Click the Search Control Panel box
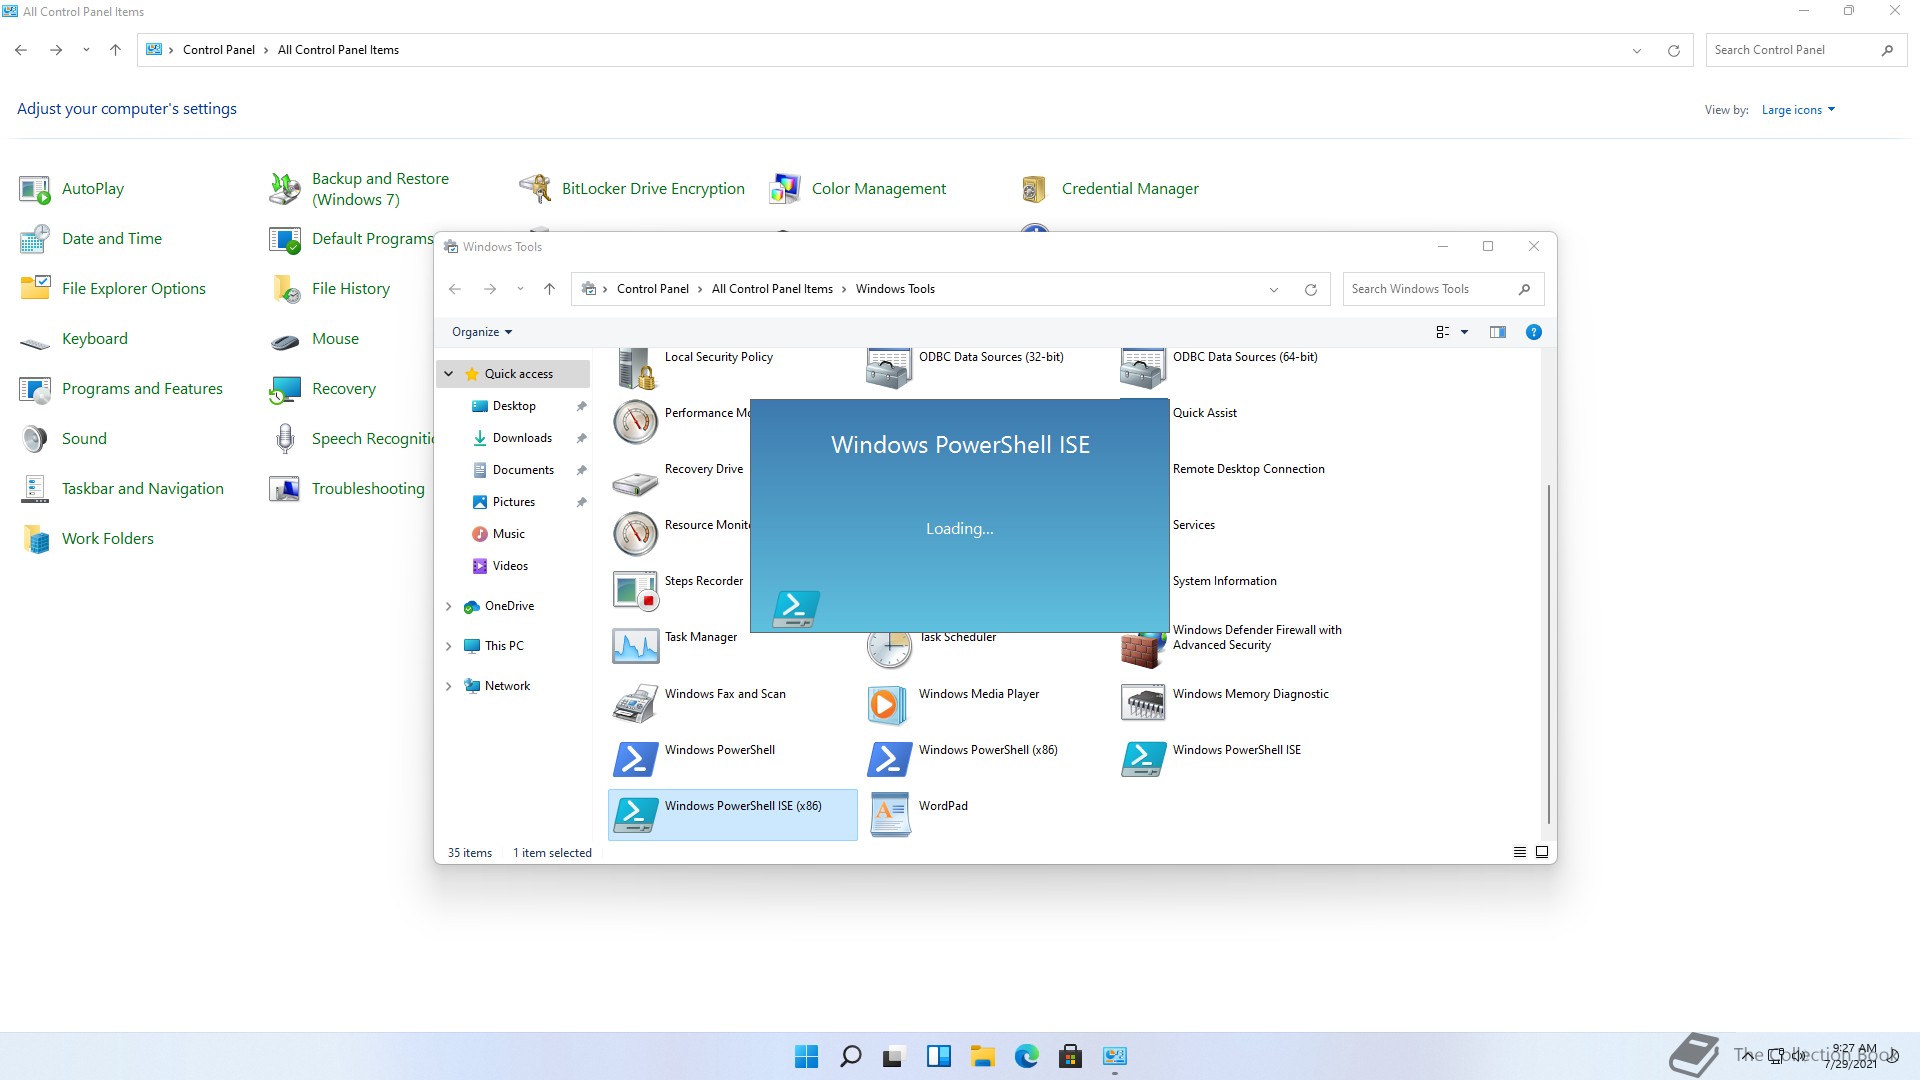 pyautogui.click(x=1806, y=50)
